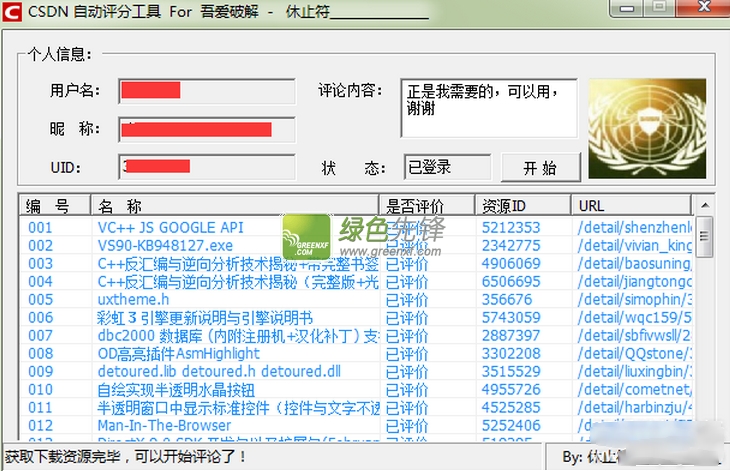The width and height of the screenshot is (730, 471).
Task: Click resource ID 5743059
Action: [x=511, y=317]
